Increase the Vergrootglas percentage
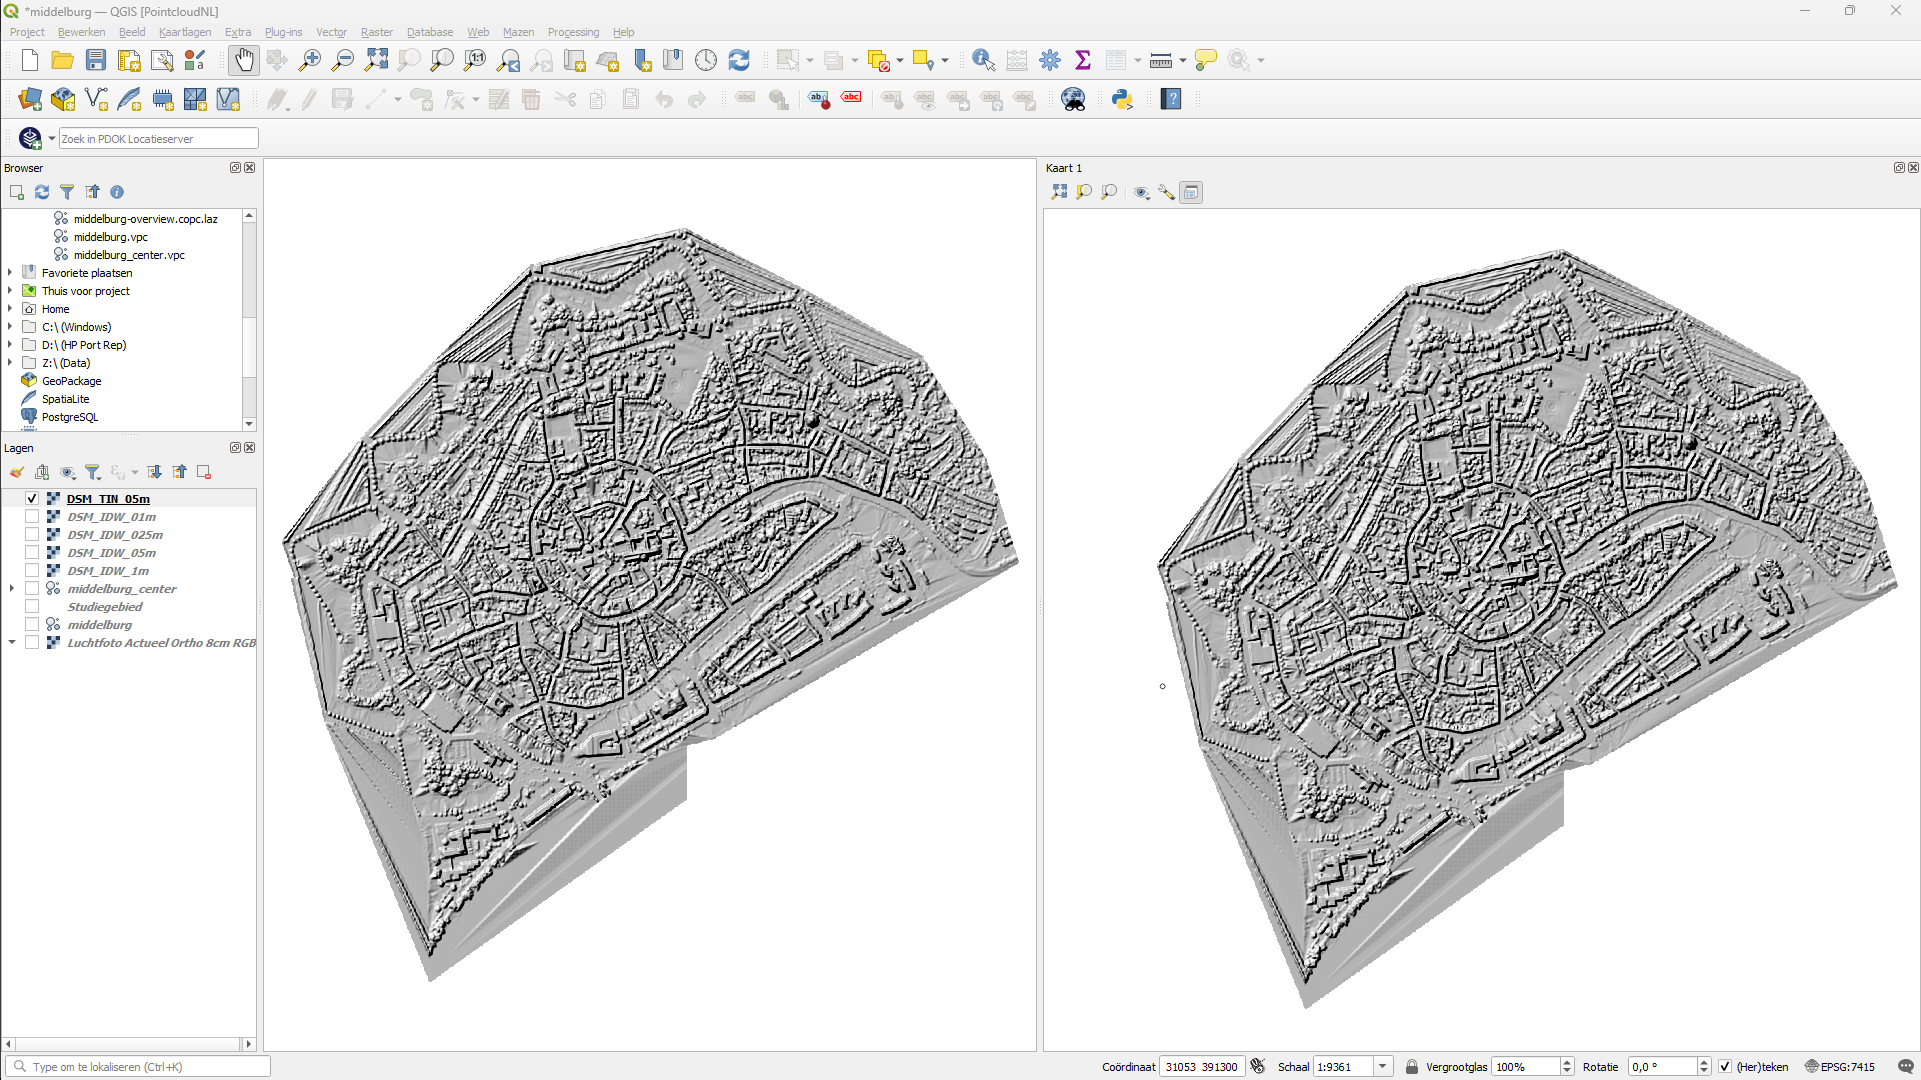 [x=1565, y=1061]
